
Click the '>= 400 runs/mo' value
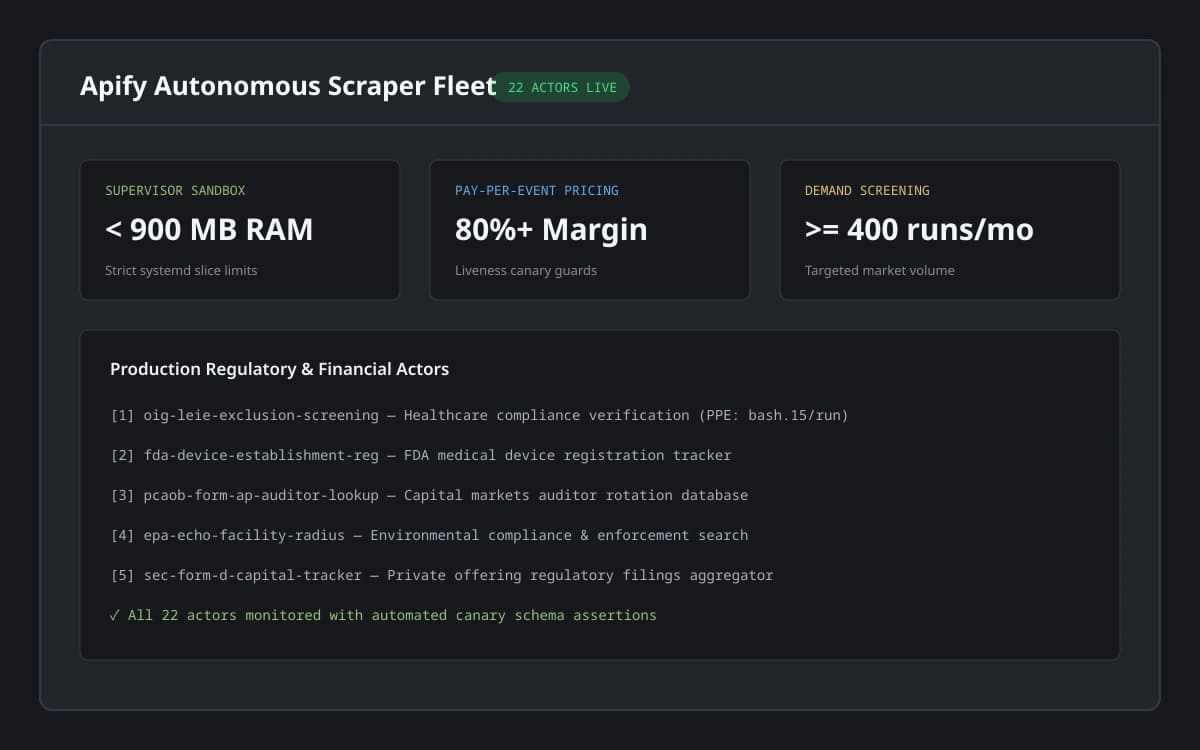(919, 229)
